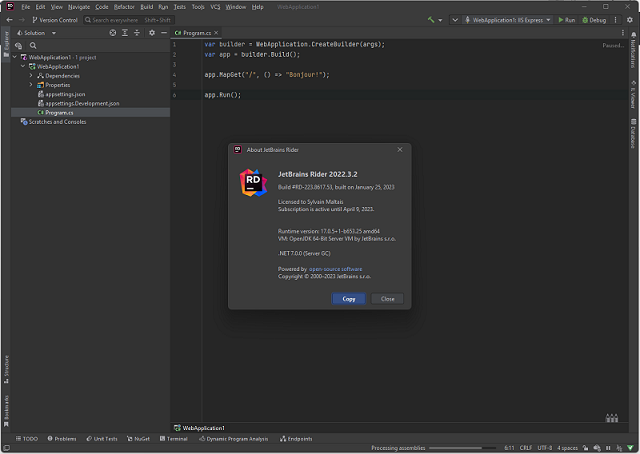Collapse all nodes in Solution explorer
Image resolution: width=640 pixels, height=454 pixels.
(x=138, y=32)
